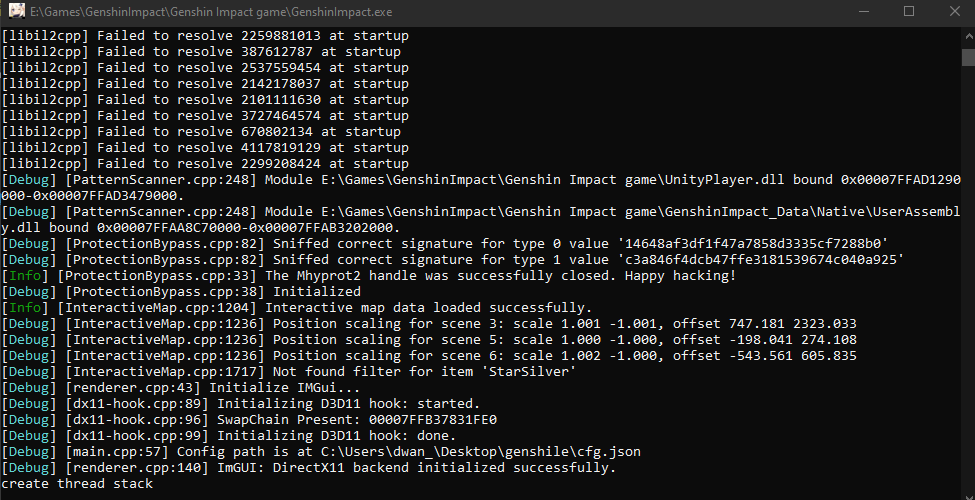Click the Debug tag on 'Initialize IMGui...' line
The image size is (975, 500).
29,388
